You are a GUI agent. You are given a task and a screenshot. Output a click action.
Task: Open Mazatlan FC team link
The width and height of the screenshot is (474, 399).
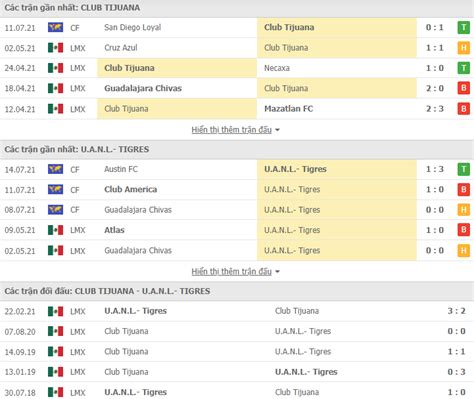(x=289, y=109)
